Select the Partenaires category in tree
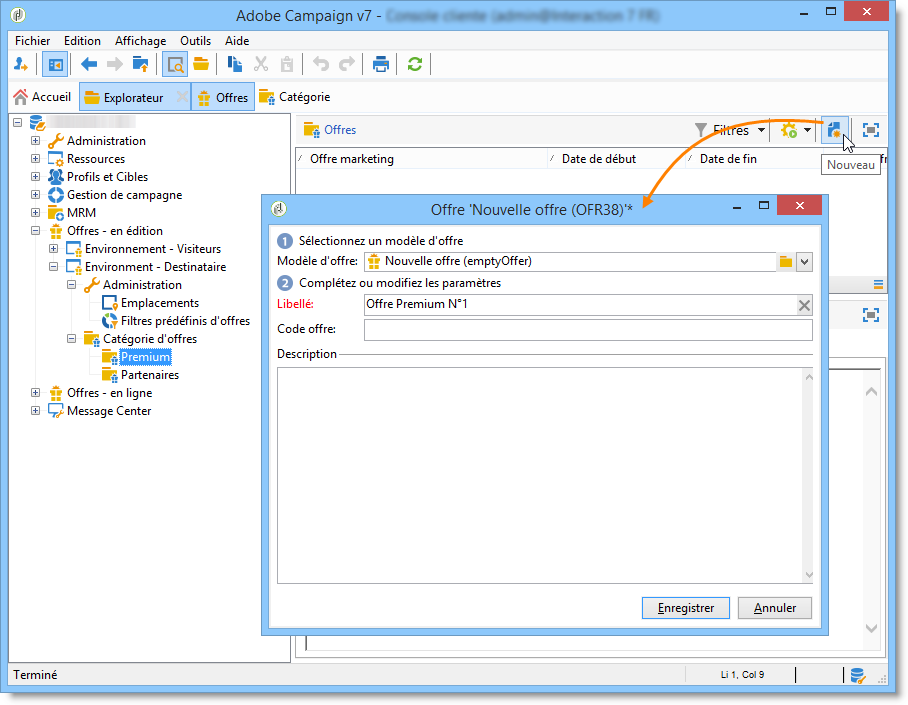This screenshot has height=705, width=908. 150,375
